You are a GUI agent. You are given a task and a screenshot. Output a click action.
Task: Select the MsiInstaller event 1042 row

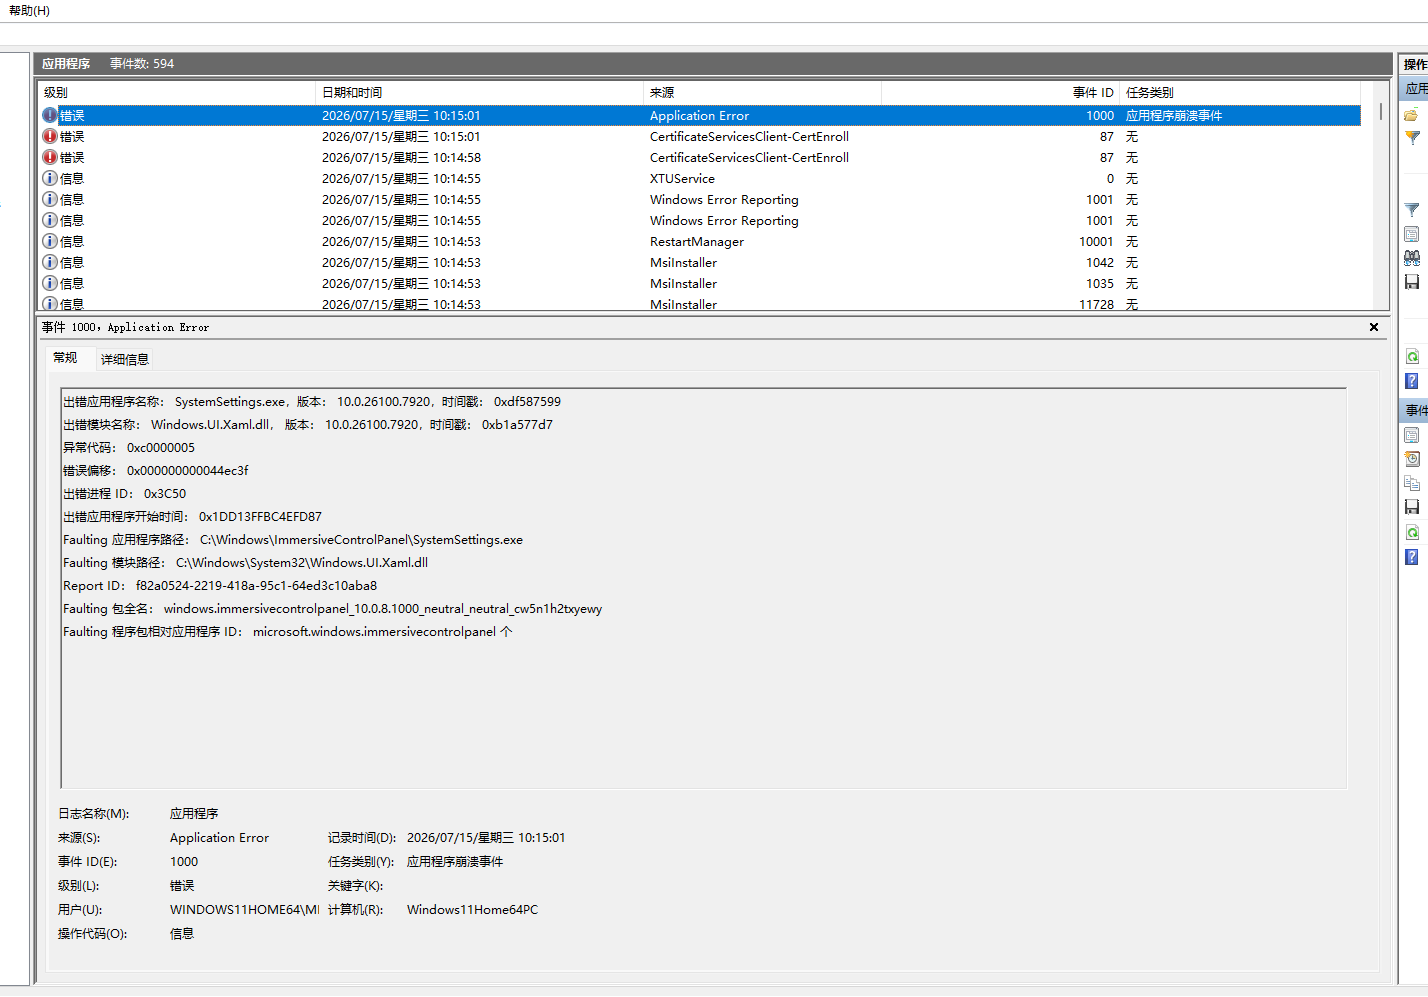click(x=700, y=262)
